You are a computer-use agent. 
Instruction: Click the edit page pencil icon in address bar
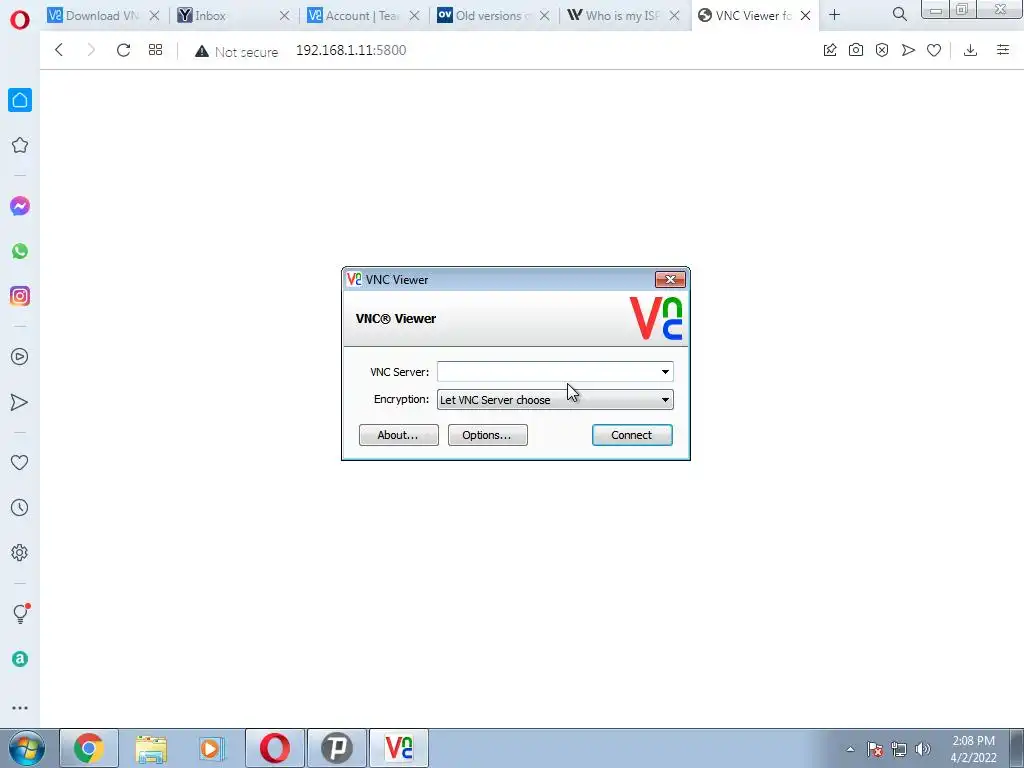click(x=830, y=50)
